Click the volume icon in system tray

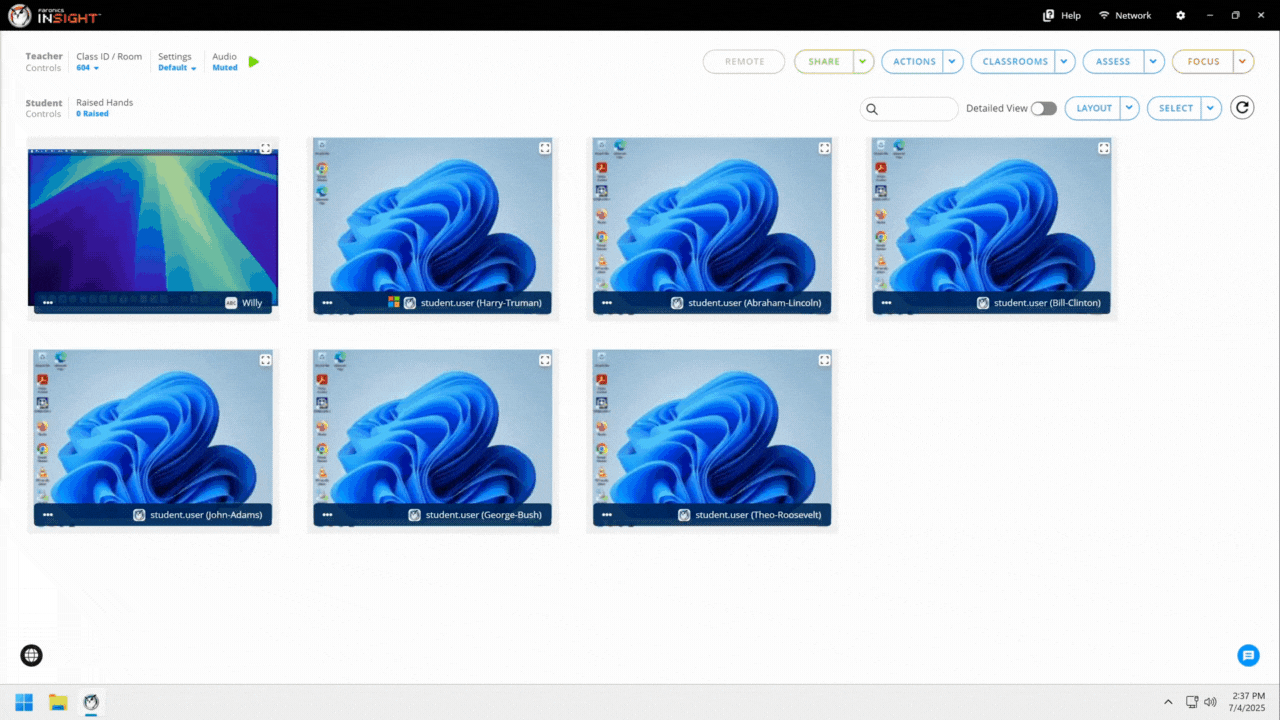point(1210,702)
